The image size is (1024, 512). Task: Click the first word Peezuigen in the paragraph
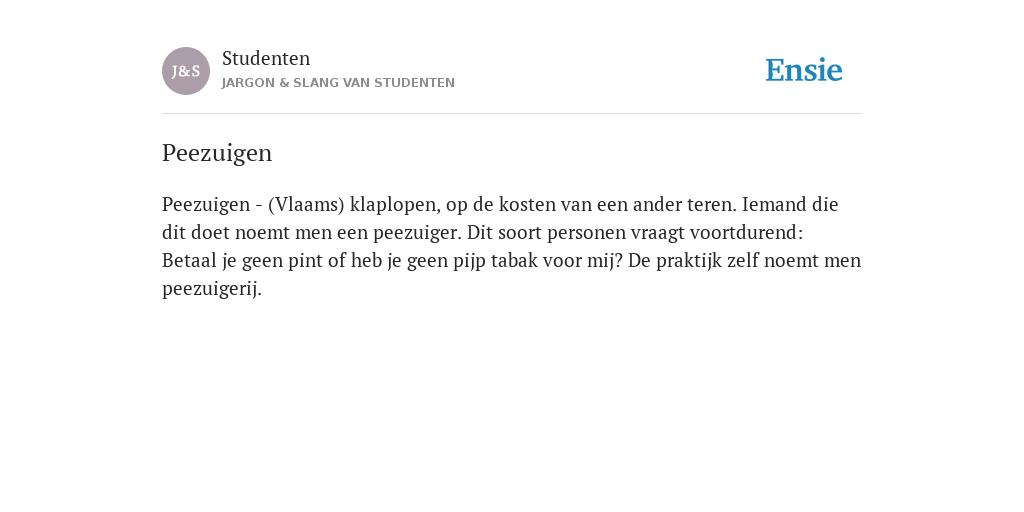click(206, 205)
